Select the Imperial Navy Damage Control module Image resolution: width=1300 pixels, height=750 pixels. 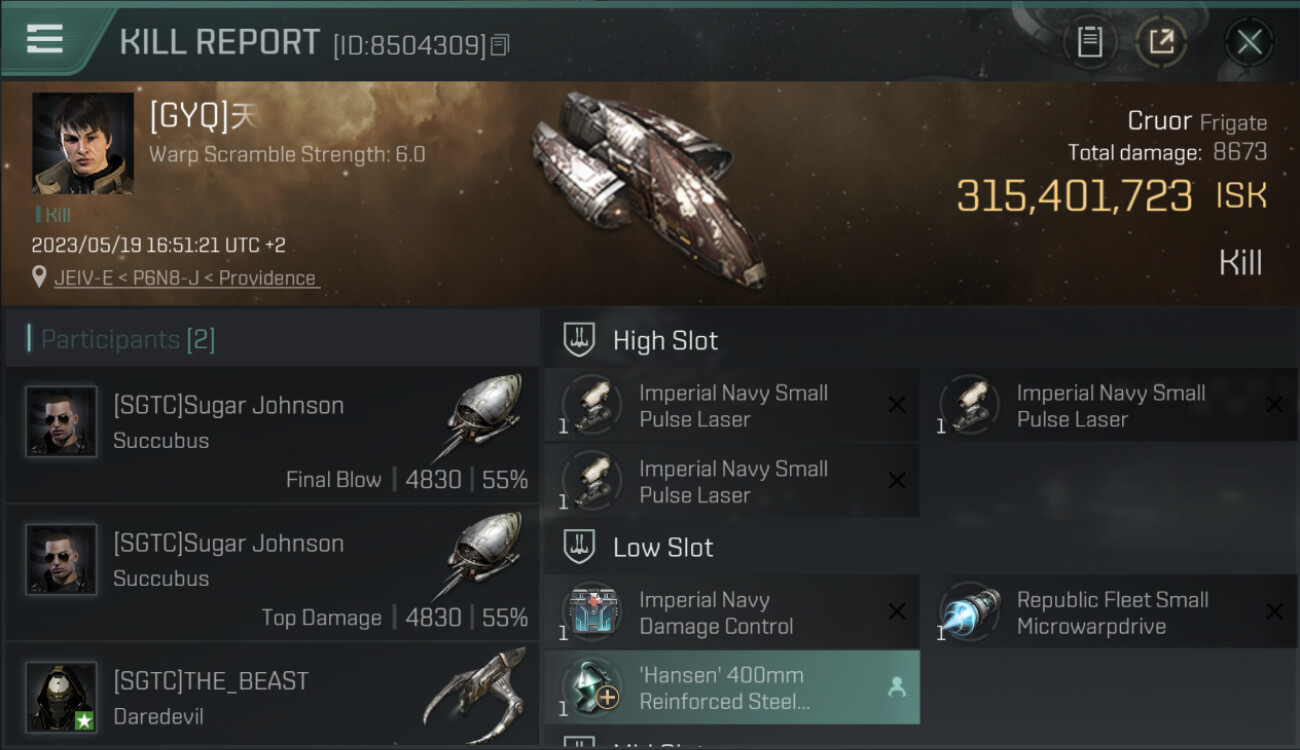(x=732, y=612)
